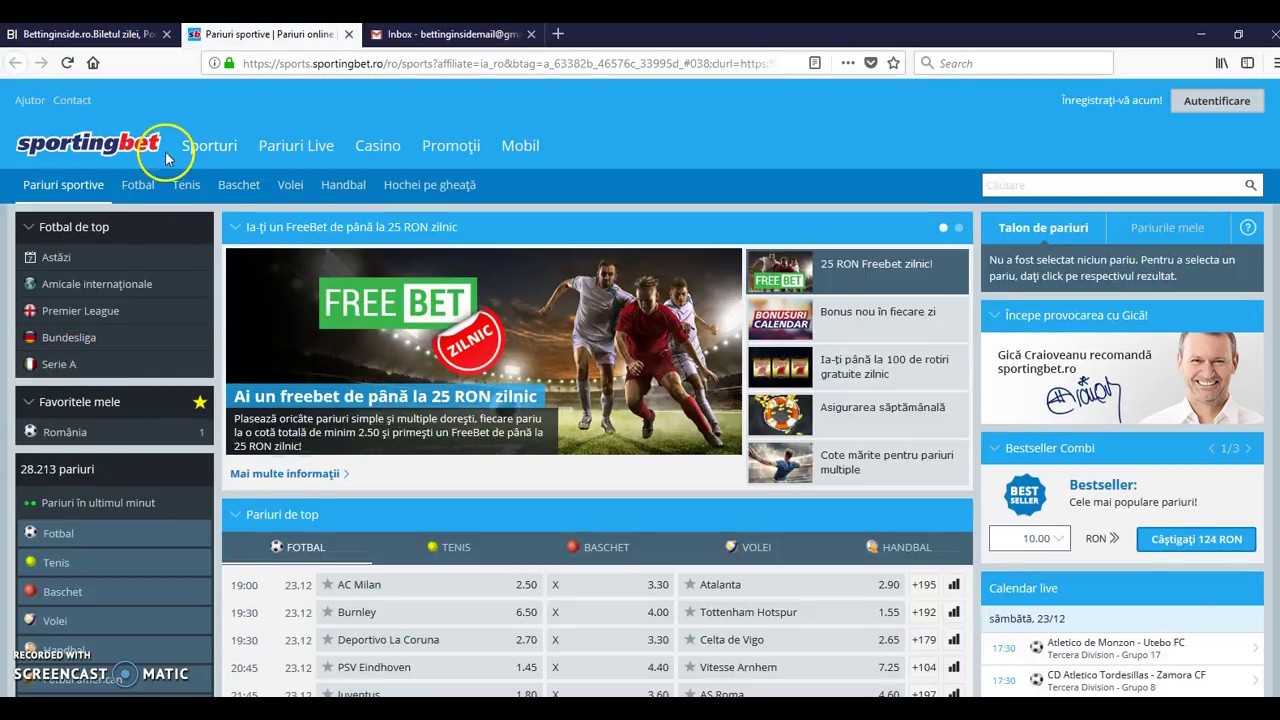Open the Pariurile mele tab

coord(1167,227)
